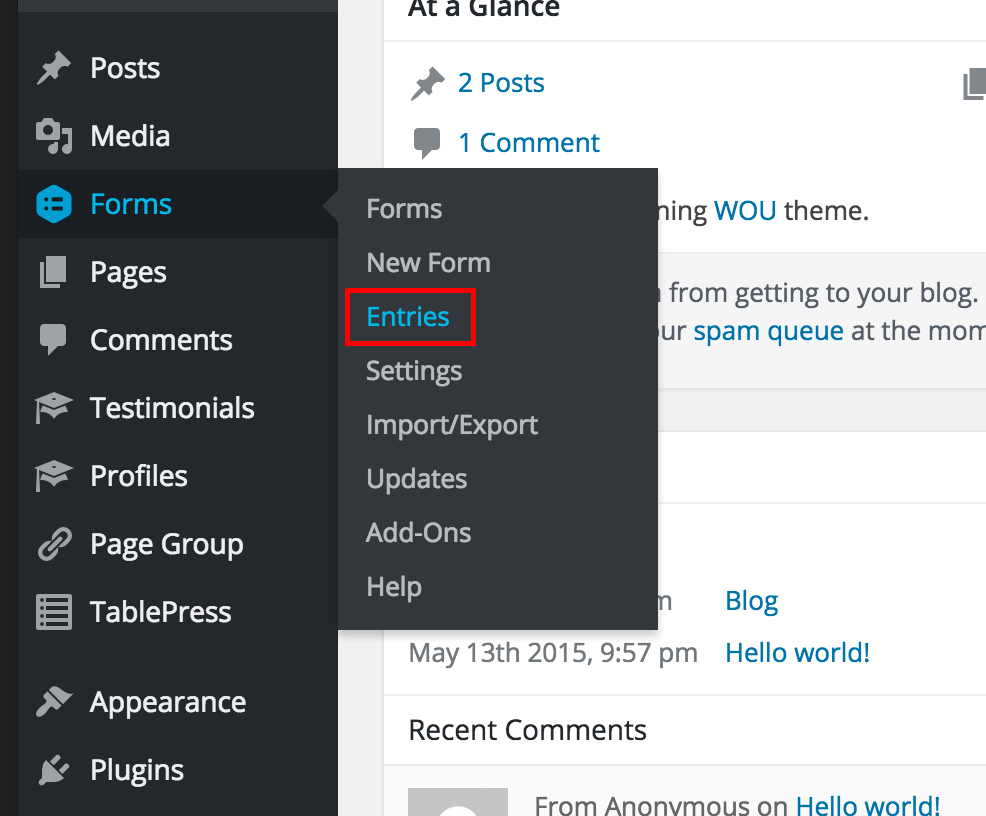Image resolution: width=986 pixels, height=816 pixels.
Task: Open Import/Export submenu item
Action: [x=451, y=425]
